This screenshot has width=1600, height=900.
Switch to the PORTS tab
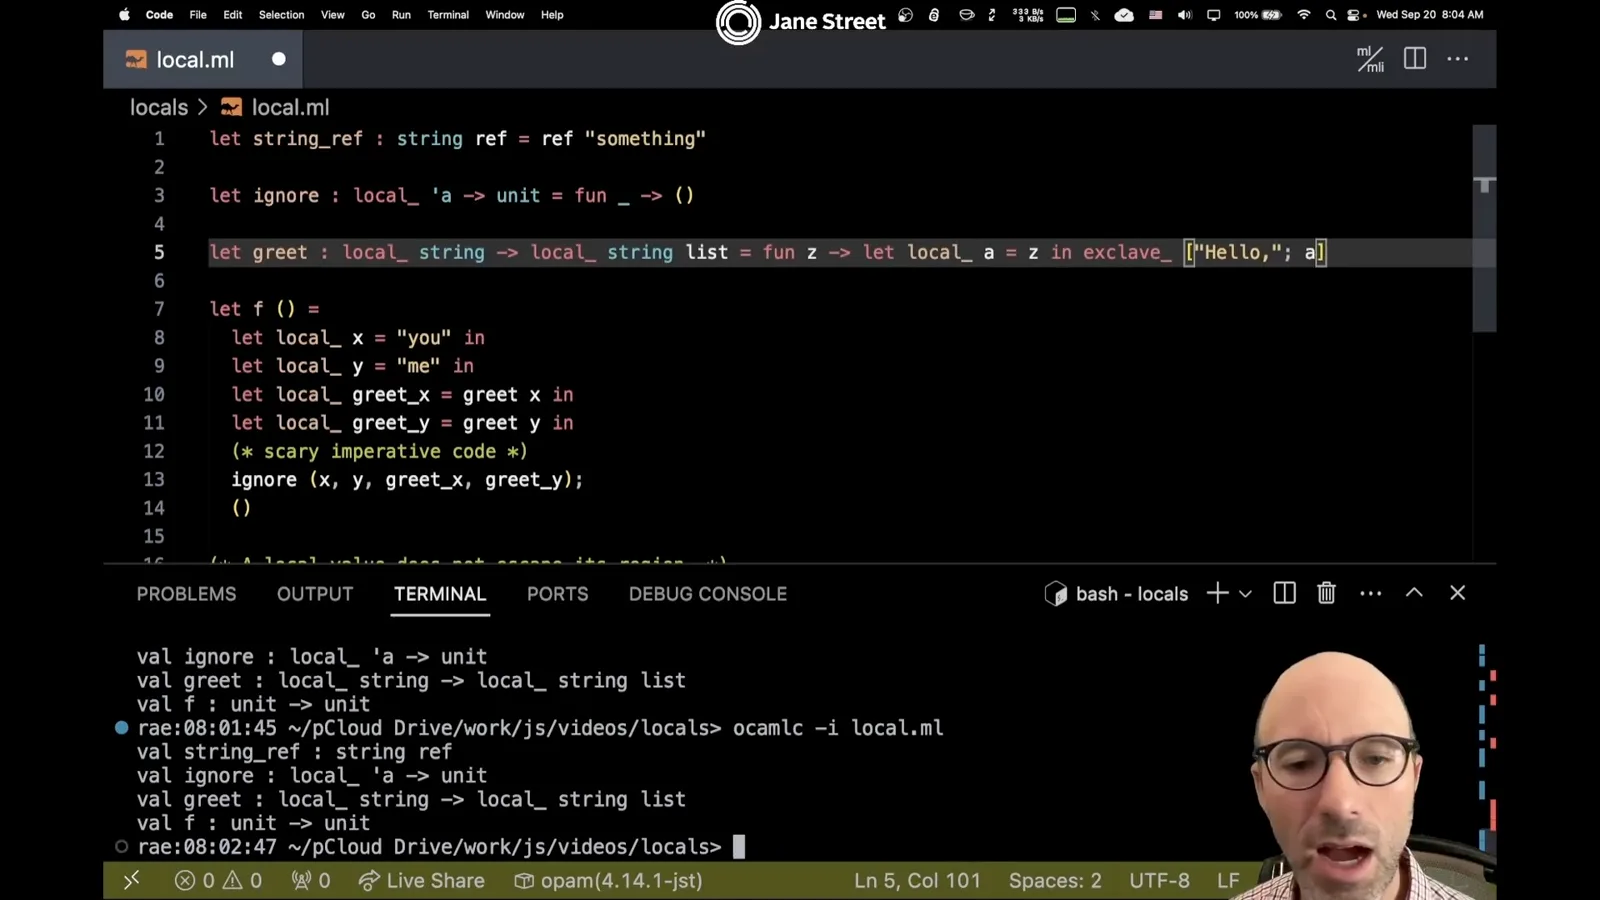[558, 594]
